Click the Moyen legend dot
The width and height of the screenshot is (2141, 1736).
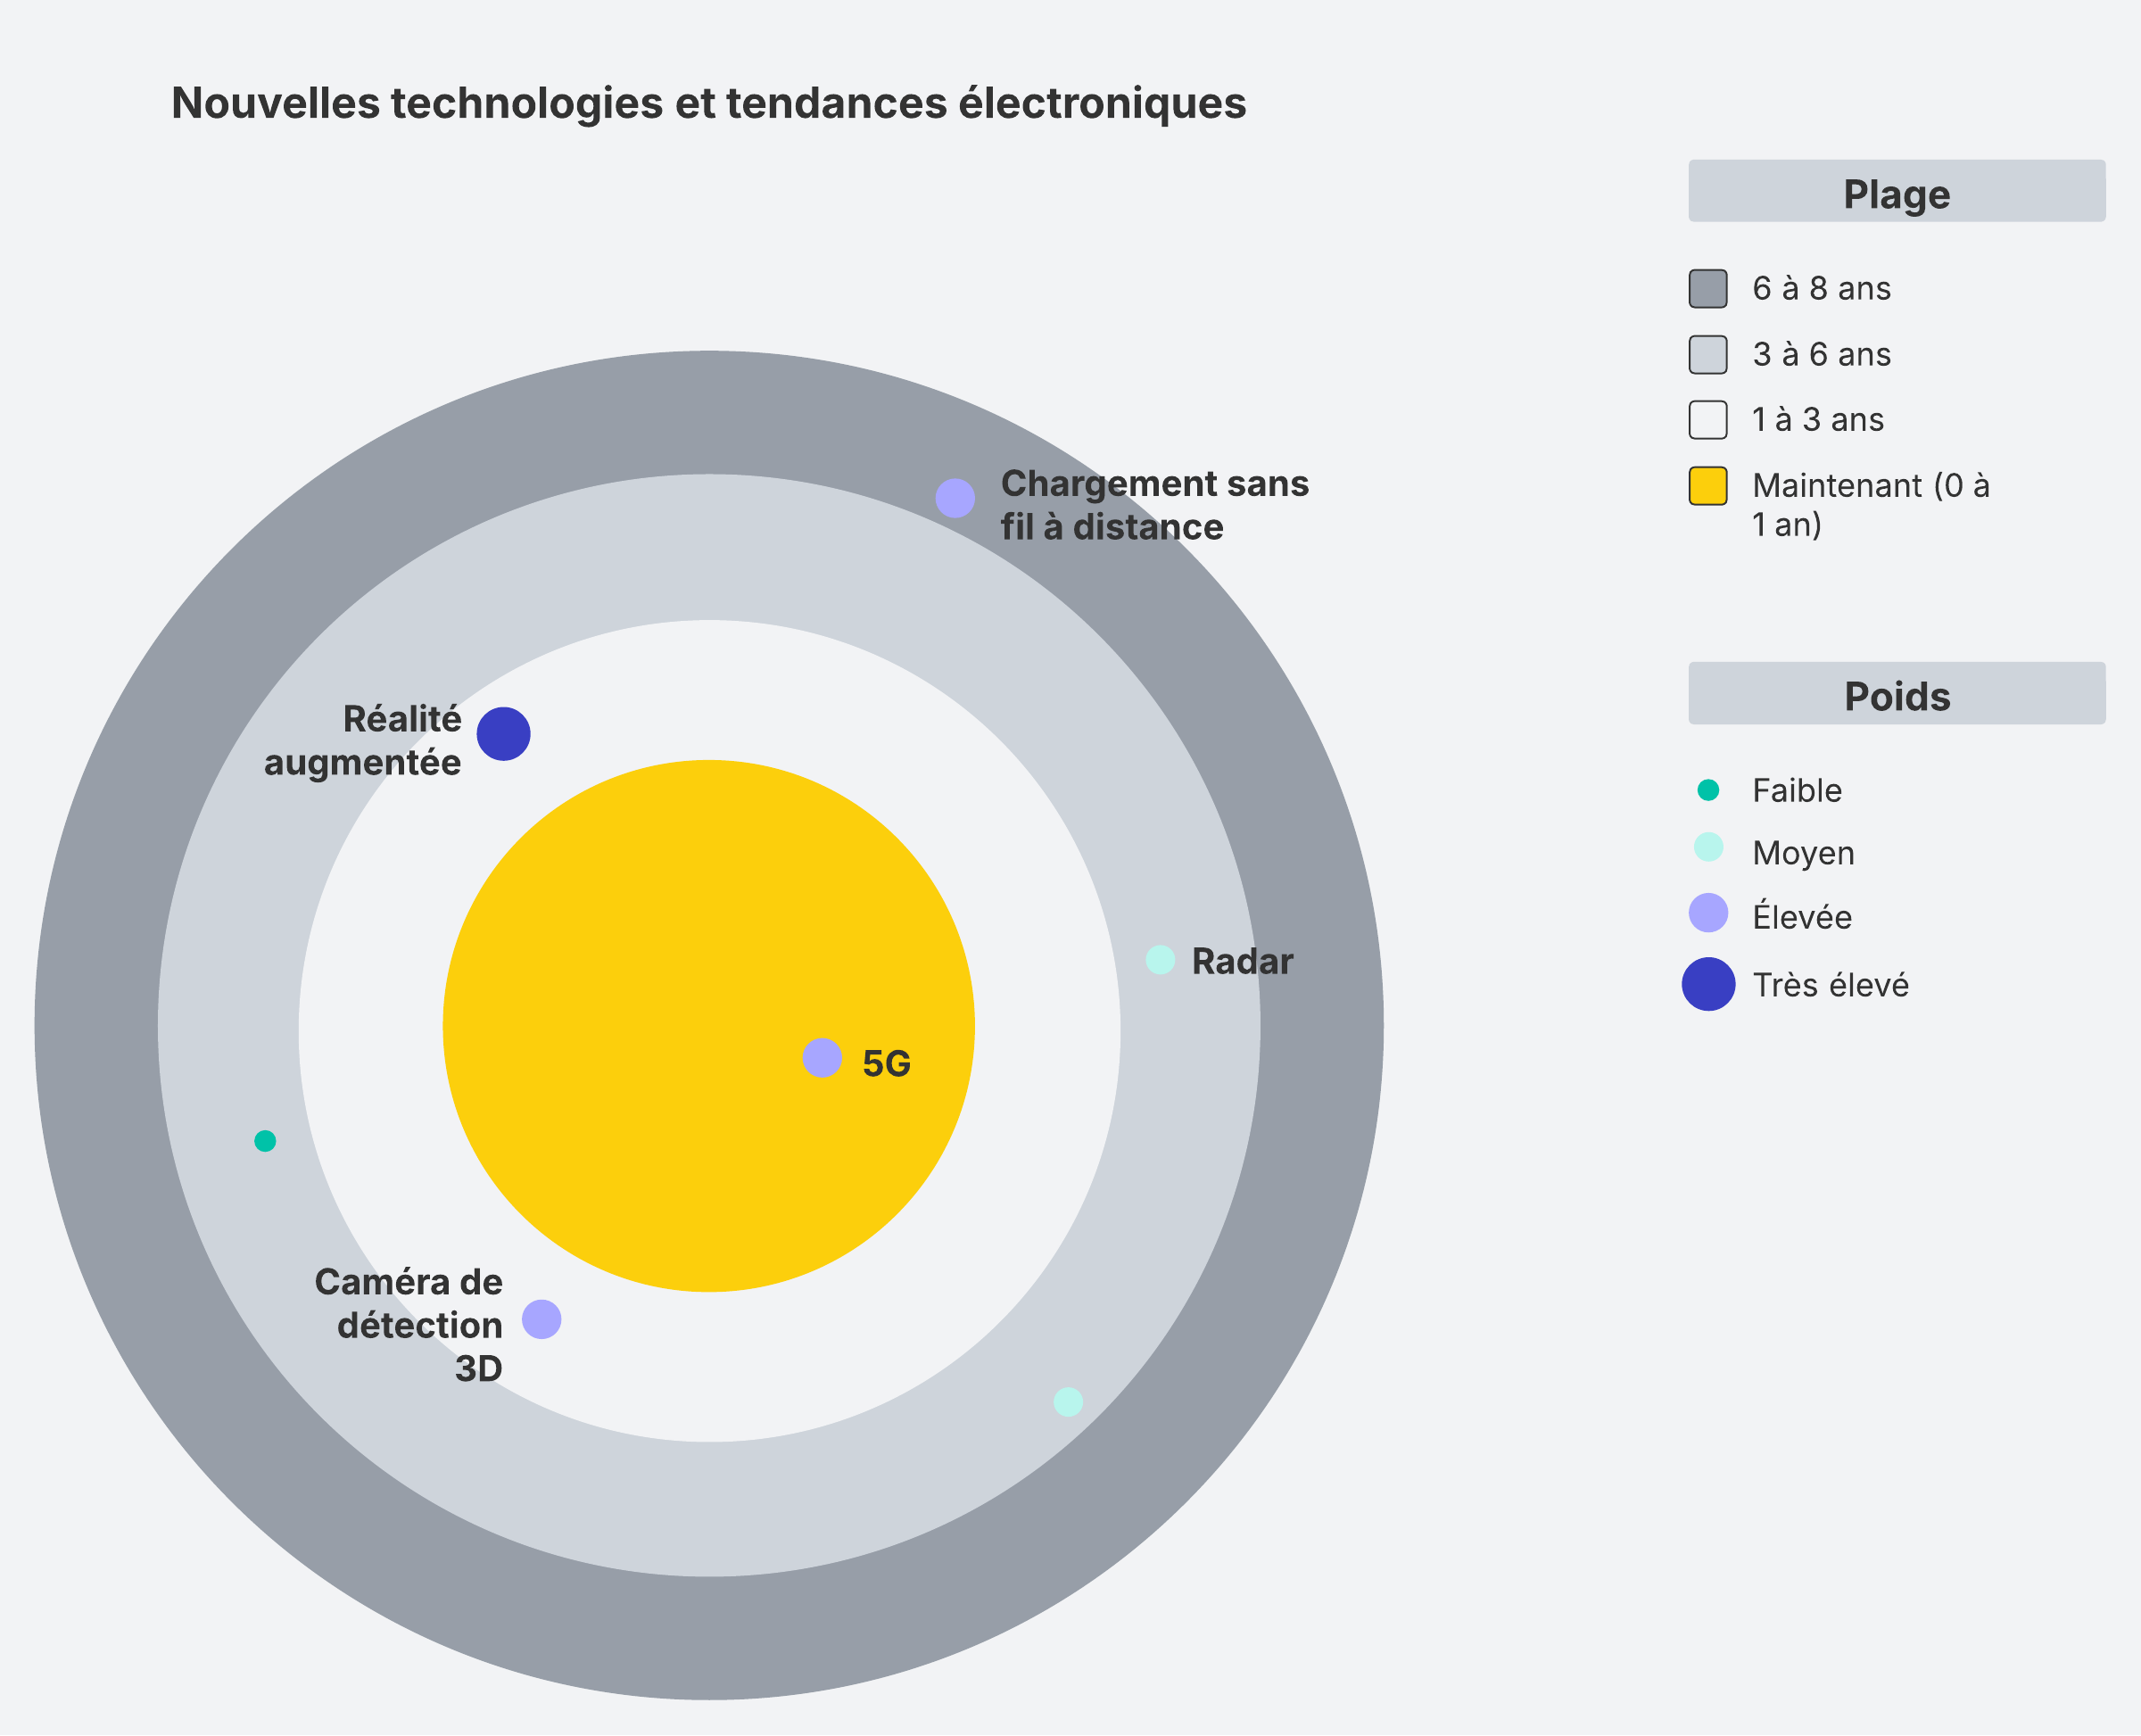coord(1708,847)
